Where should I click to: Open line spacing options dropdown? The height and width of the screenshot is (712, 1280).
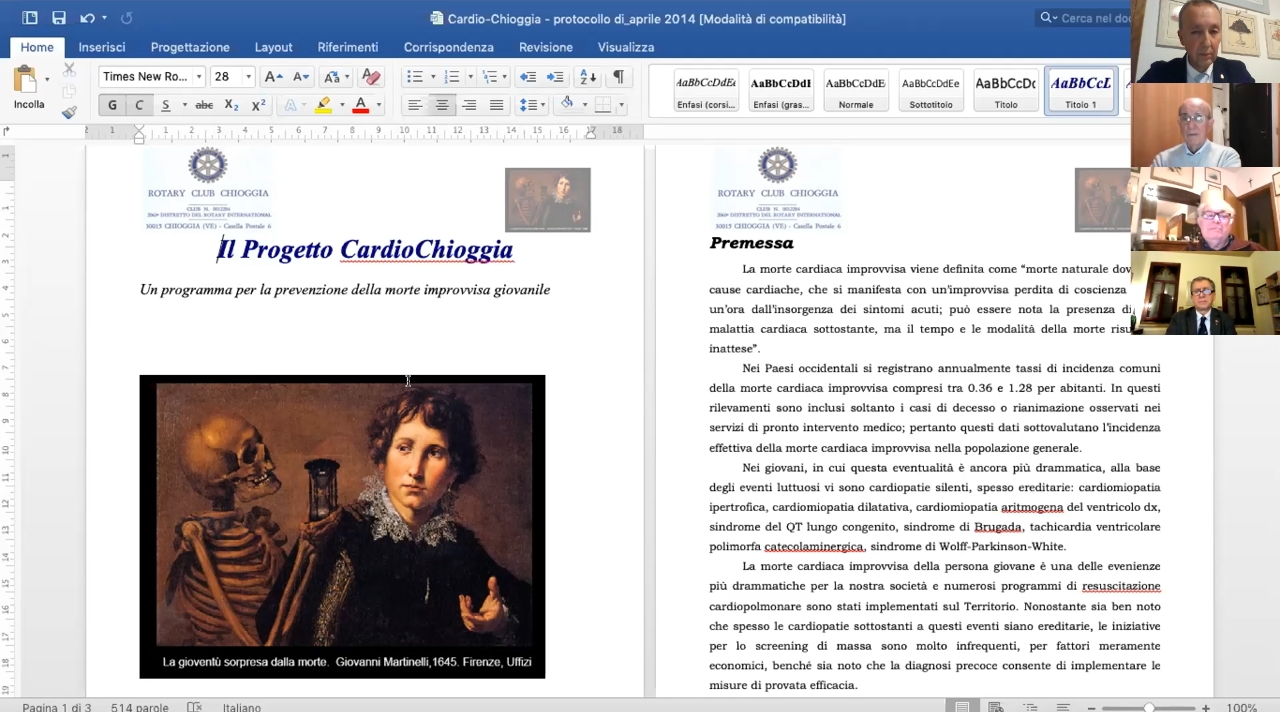pyautogui.click(x=532, y=105)
